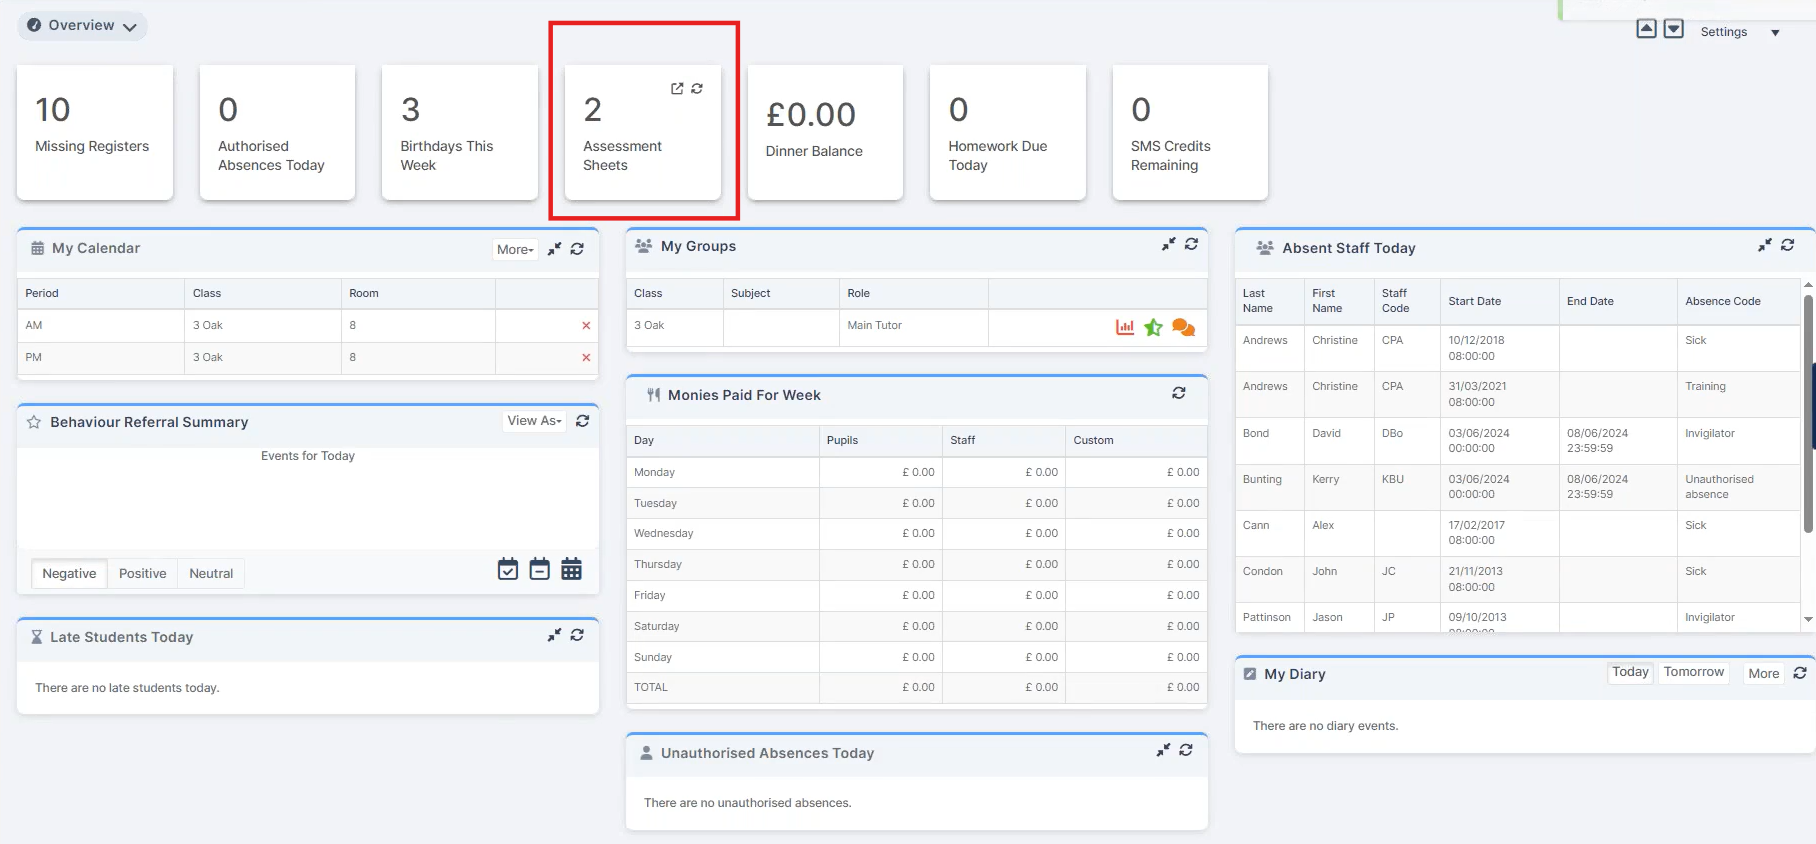Open the View As dropdown

click(x=534, y=421)
